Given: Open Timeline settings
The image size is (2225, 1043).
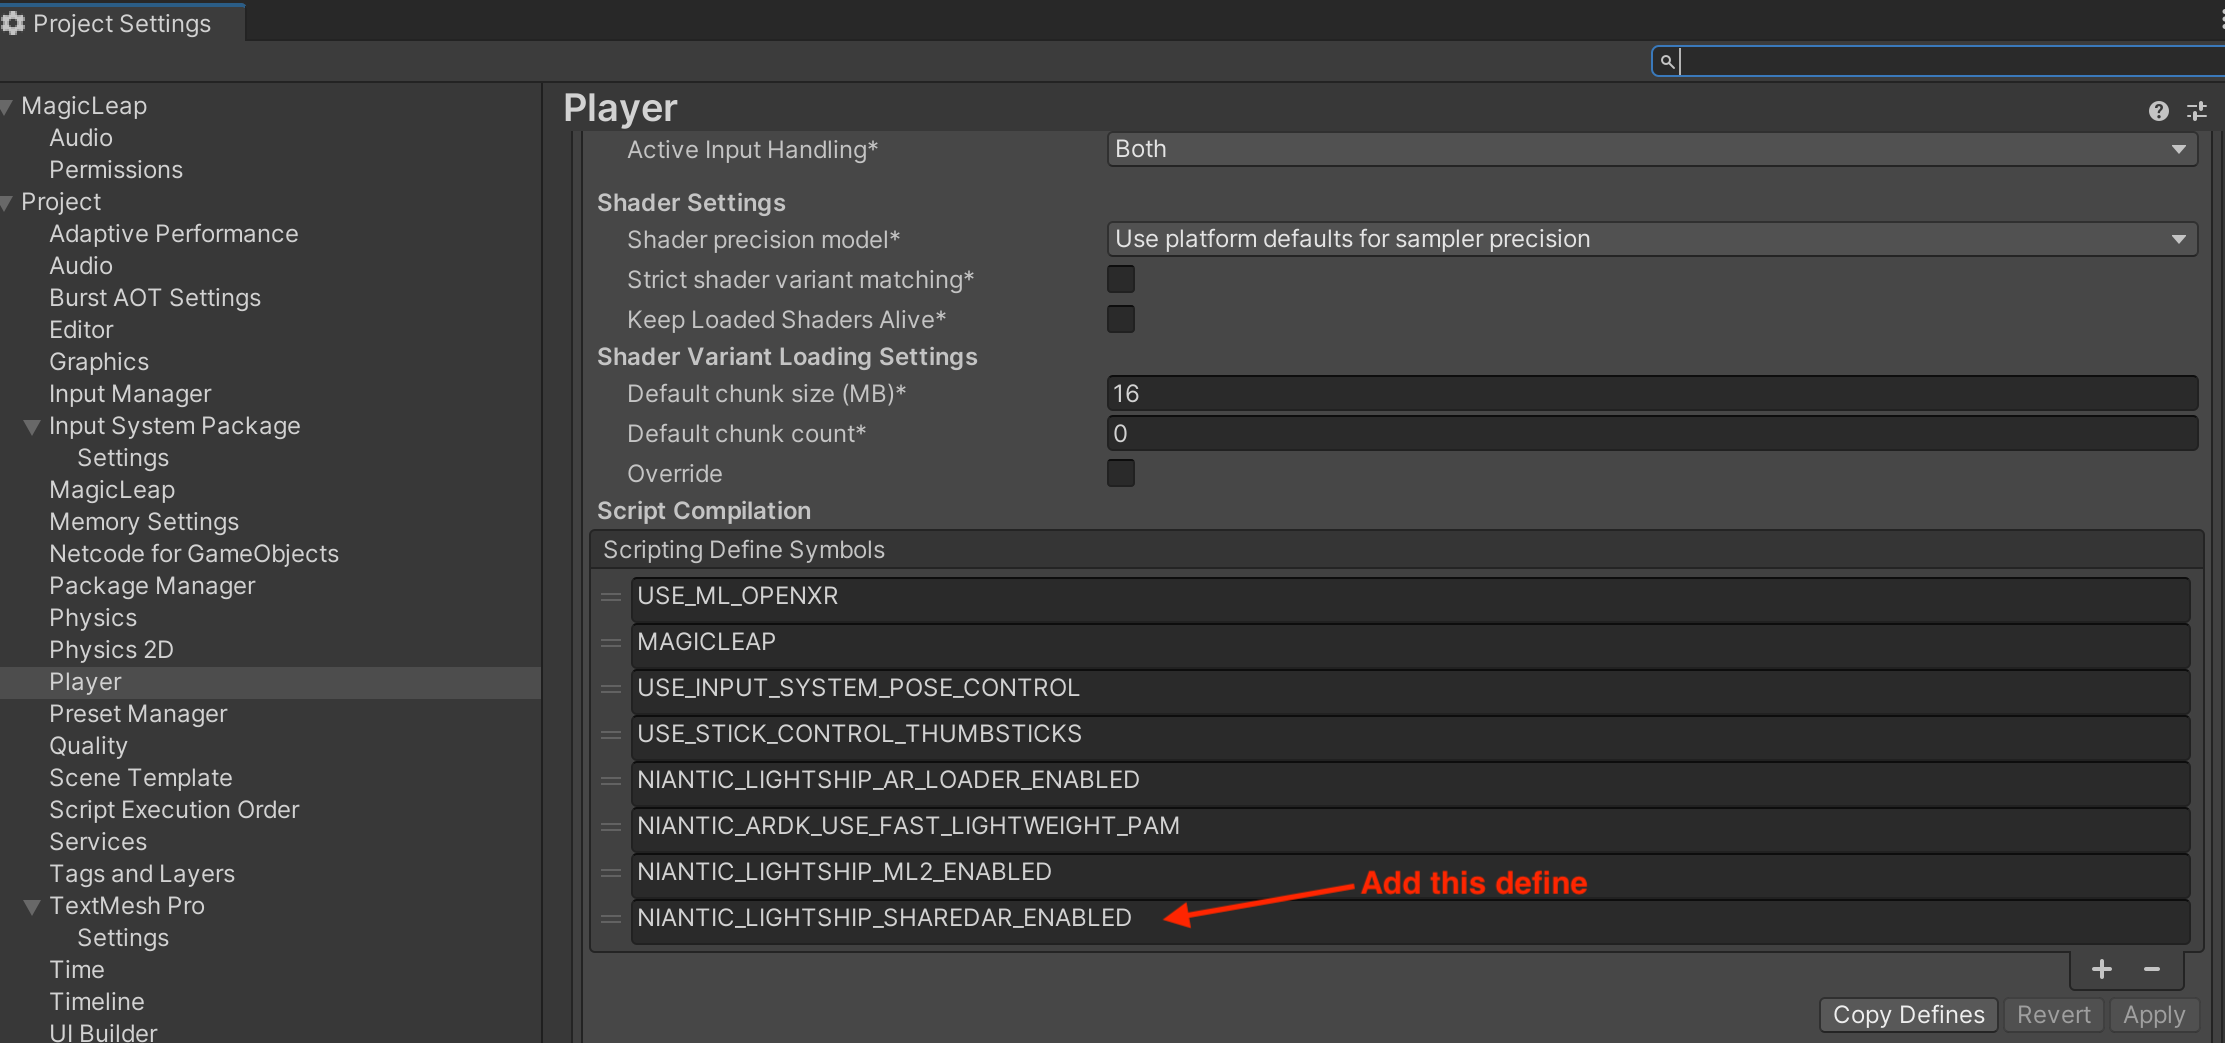Looking at the screenshot, I should tap(97, 1002).
